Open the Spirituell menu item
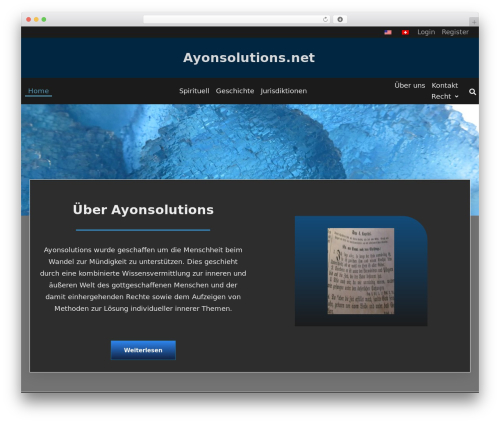500x423 pixels. 194,91
